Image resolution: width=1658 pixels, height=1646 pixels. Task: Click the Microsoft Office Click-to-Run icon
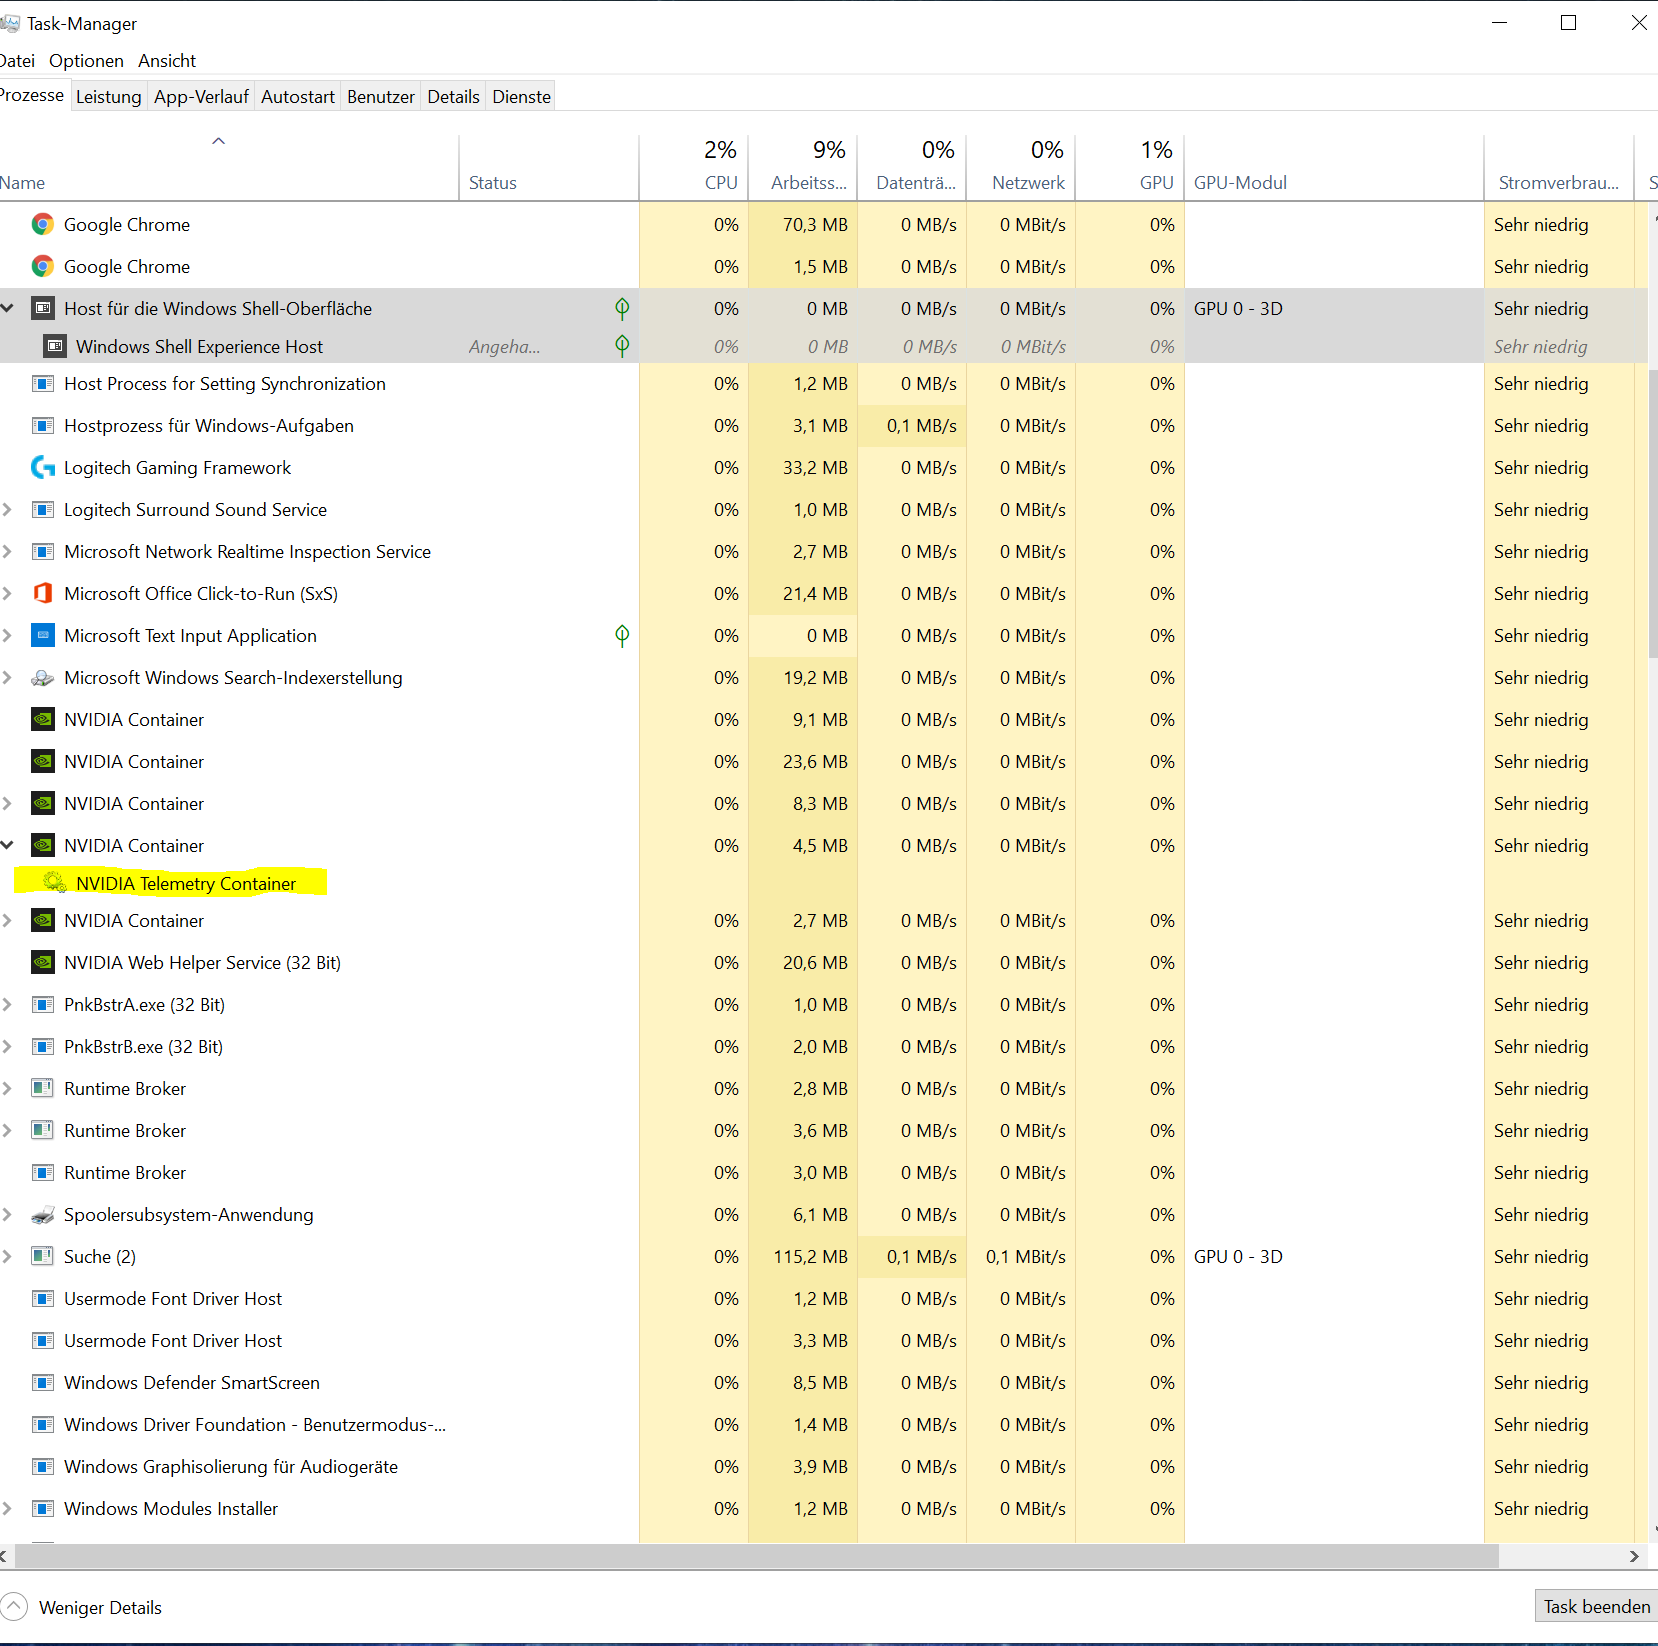pyautogui.click(x=42, y=593)
